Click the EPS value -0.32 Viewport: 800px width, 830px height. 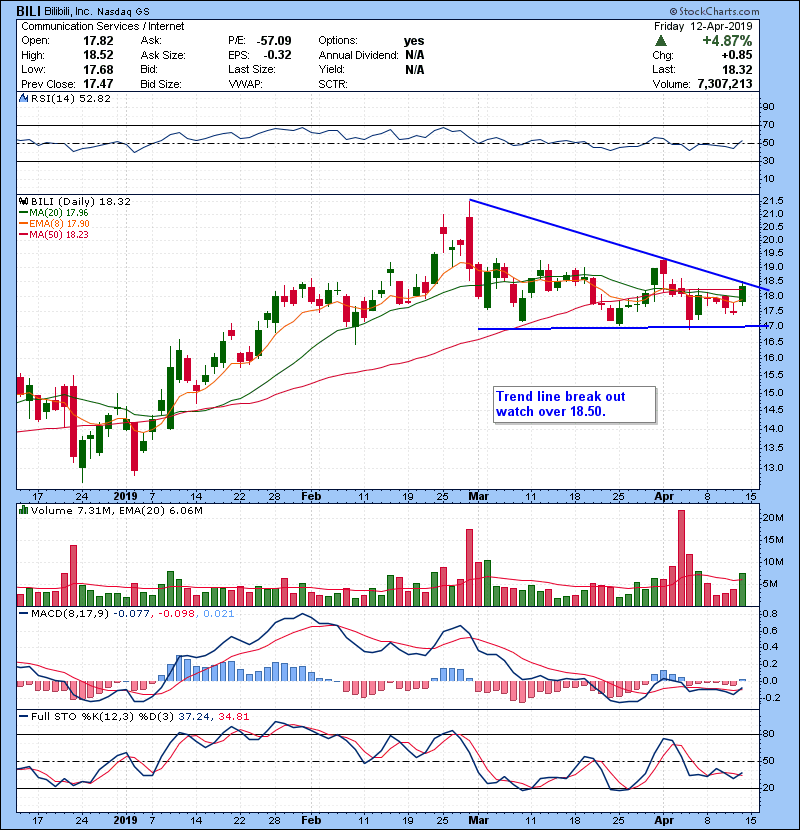click(x=277, y=55)
